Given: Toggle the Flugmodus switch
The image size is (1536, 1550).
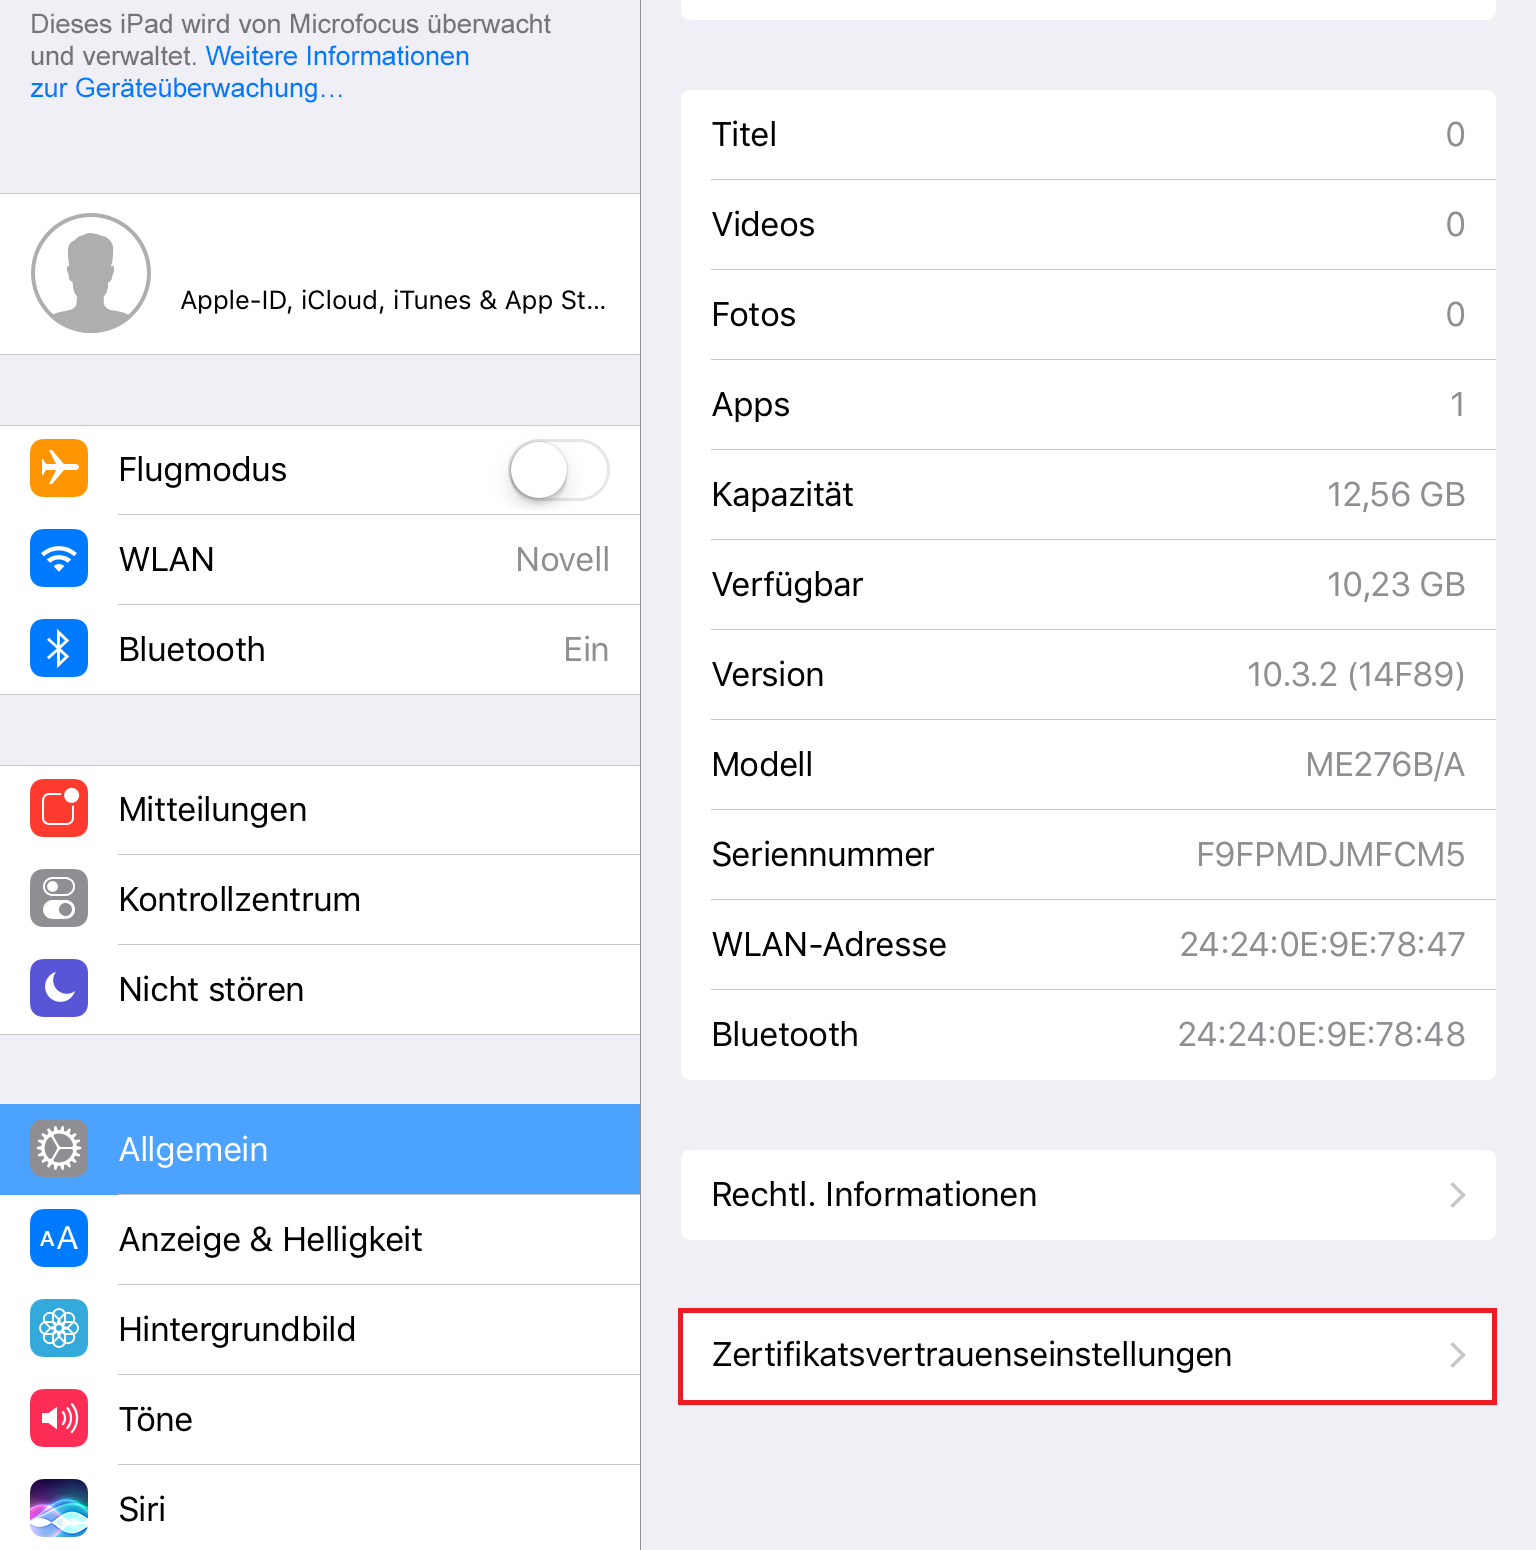Looking at the screenshot, I should [559, 470].
